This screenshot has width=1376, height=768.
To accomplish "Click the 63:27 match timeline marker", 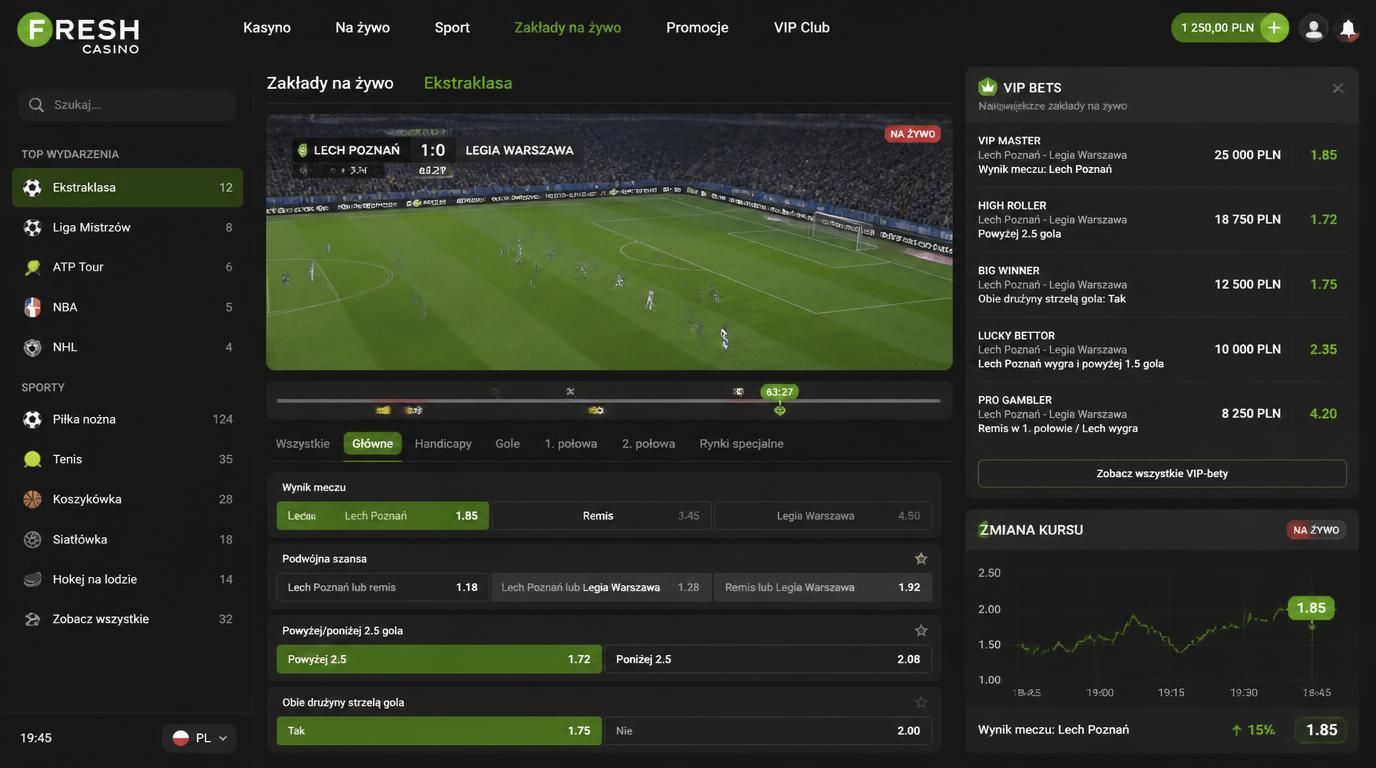I will pyautogui.click(x=780, y=392).
